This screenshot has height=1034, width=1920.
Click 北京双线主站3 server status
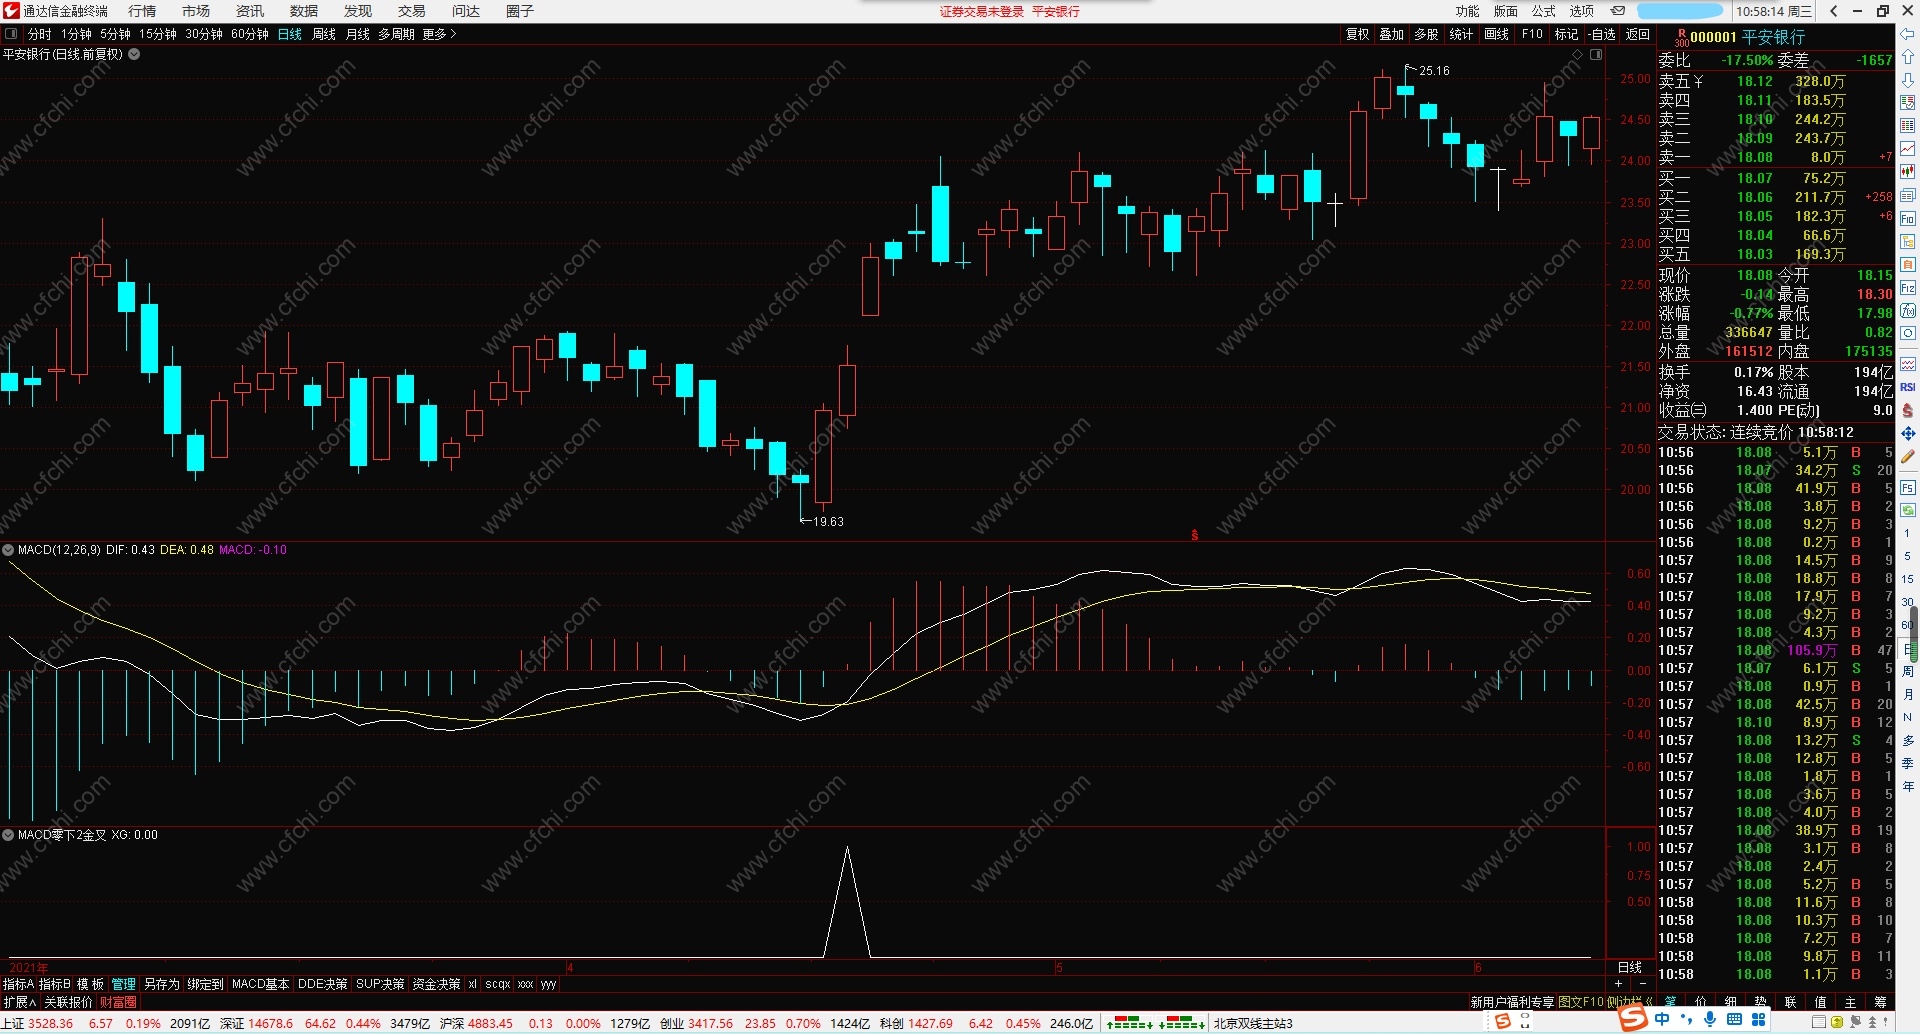1254,1024
